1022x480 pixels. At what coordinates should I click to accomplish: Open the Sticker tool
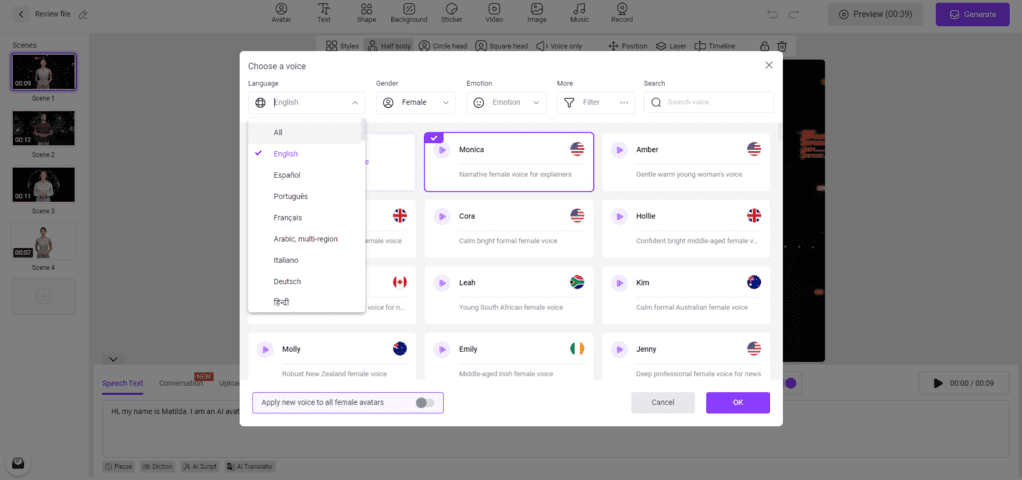[x=451, y=12]
